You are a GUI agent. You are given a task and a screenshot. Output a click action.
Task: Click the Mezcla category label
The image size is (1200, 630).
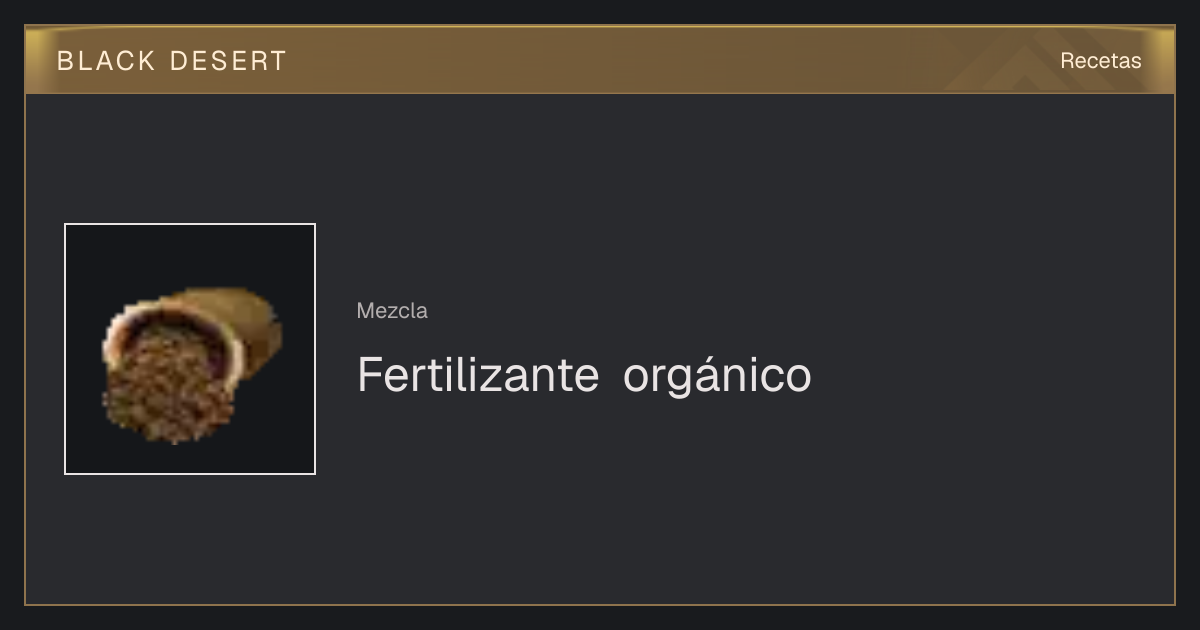[x=392, y=311]
